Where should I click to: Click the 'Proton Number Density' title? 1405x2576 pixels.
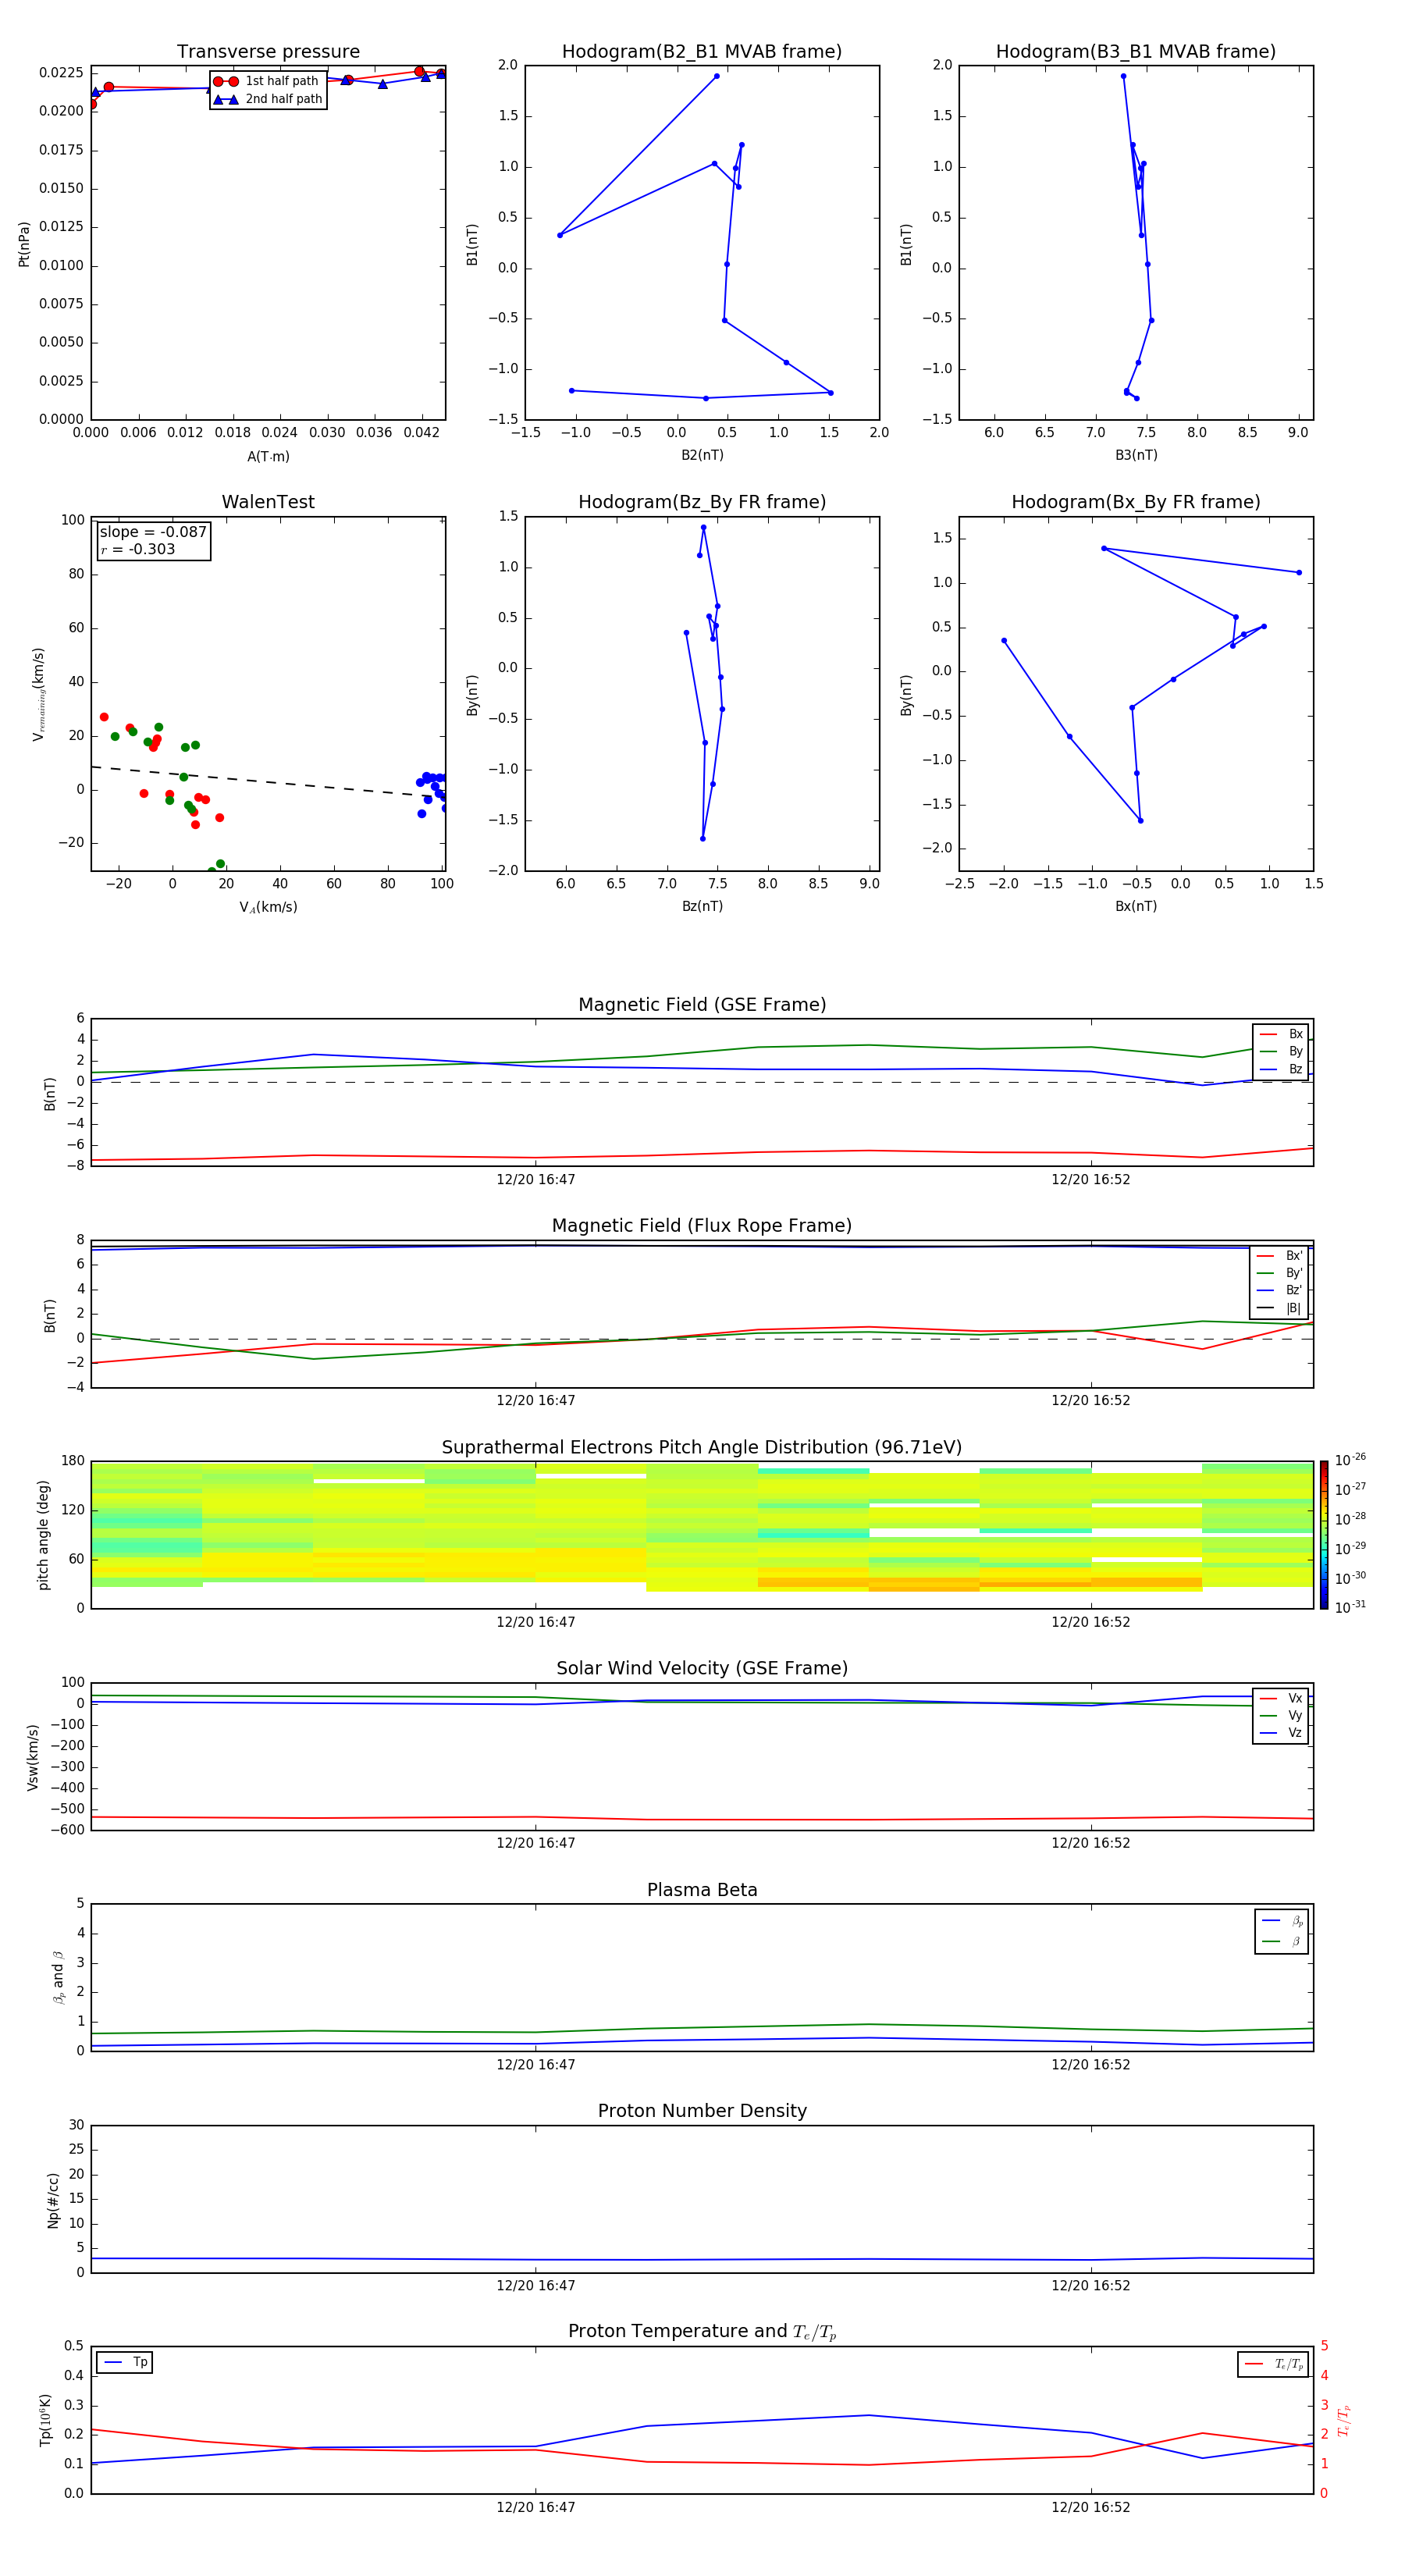[x=702, y=2112]
